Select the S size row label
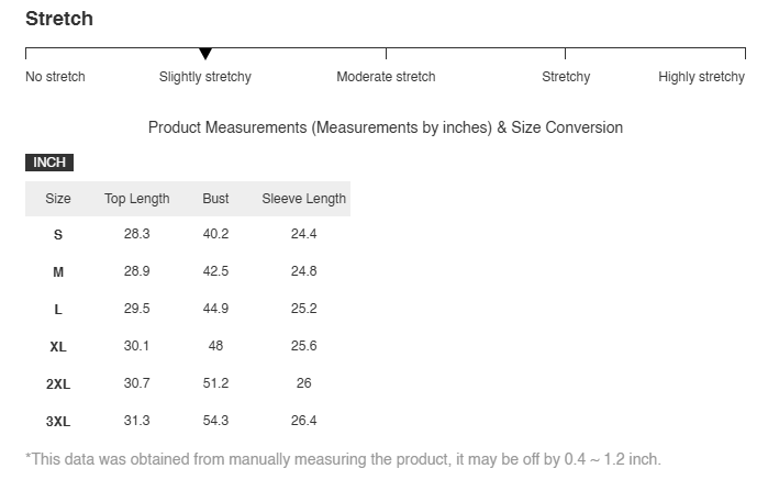Viewport: 768px width, 491px height. (58, 234)
